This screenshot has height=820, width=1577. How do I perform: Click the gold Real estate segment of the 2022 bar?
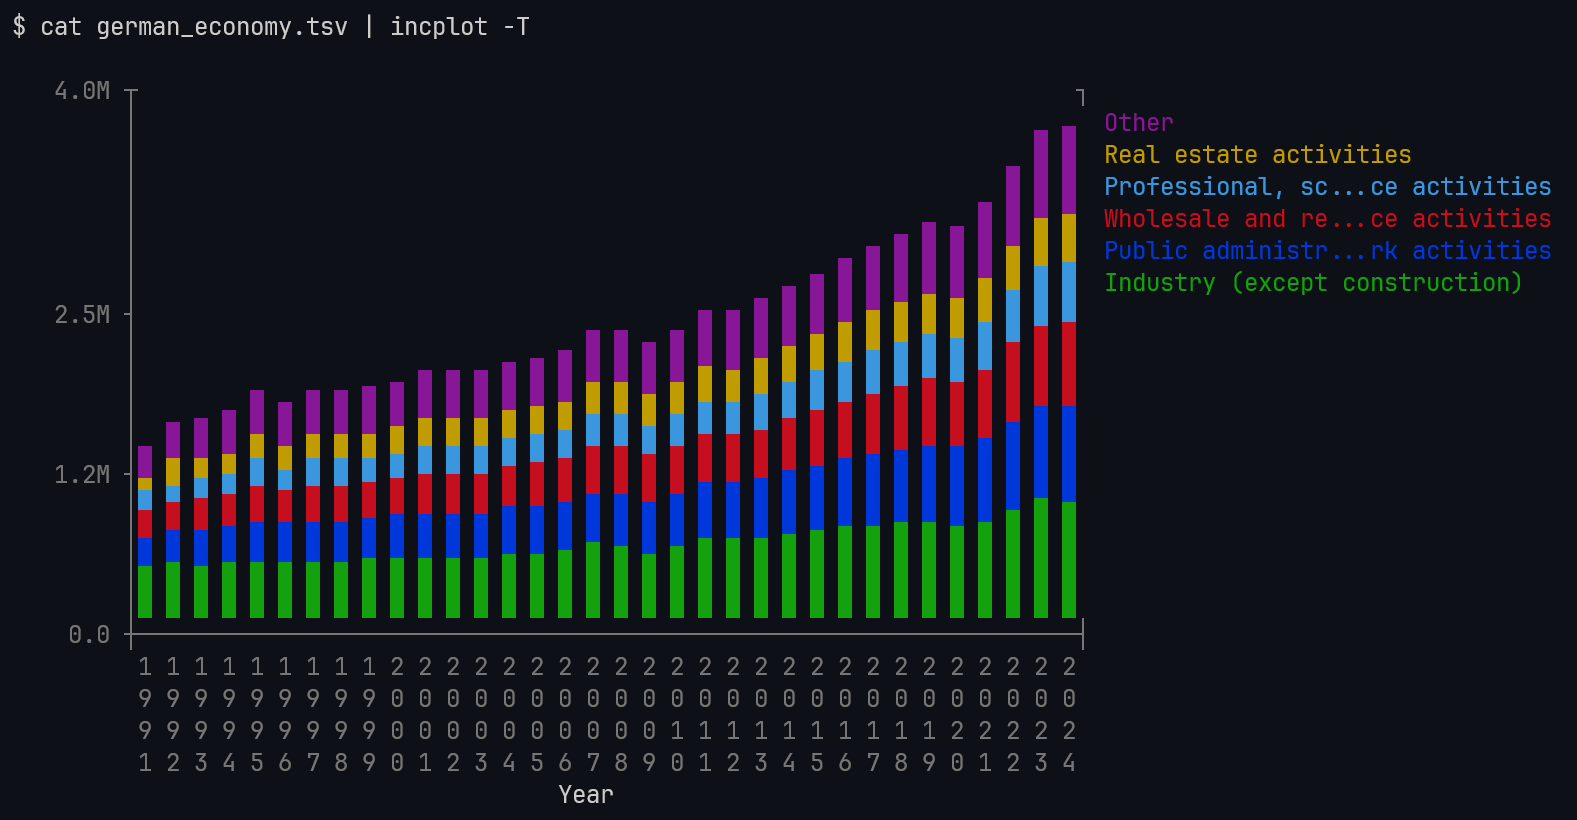(x=1013, y=268)
